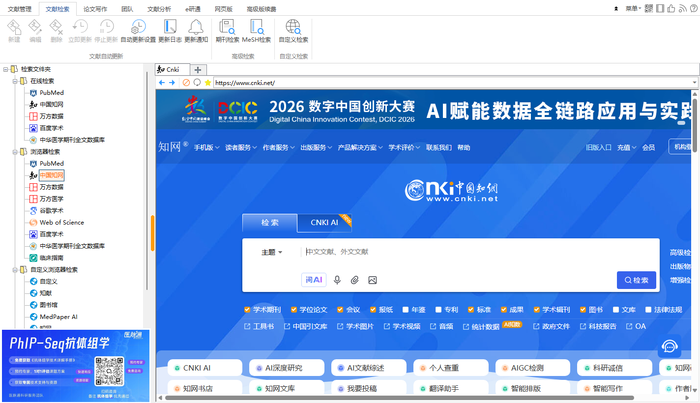Uncheck the 学术期刊 checkbox

click(x=247, y=309)
